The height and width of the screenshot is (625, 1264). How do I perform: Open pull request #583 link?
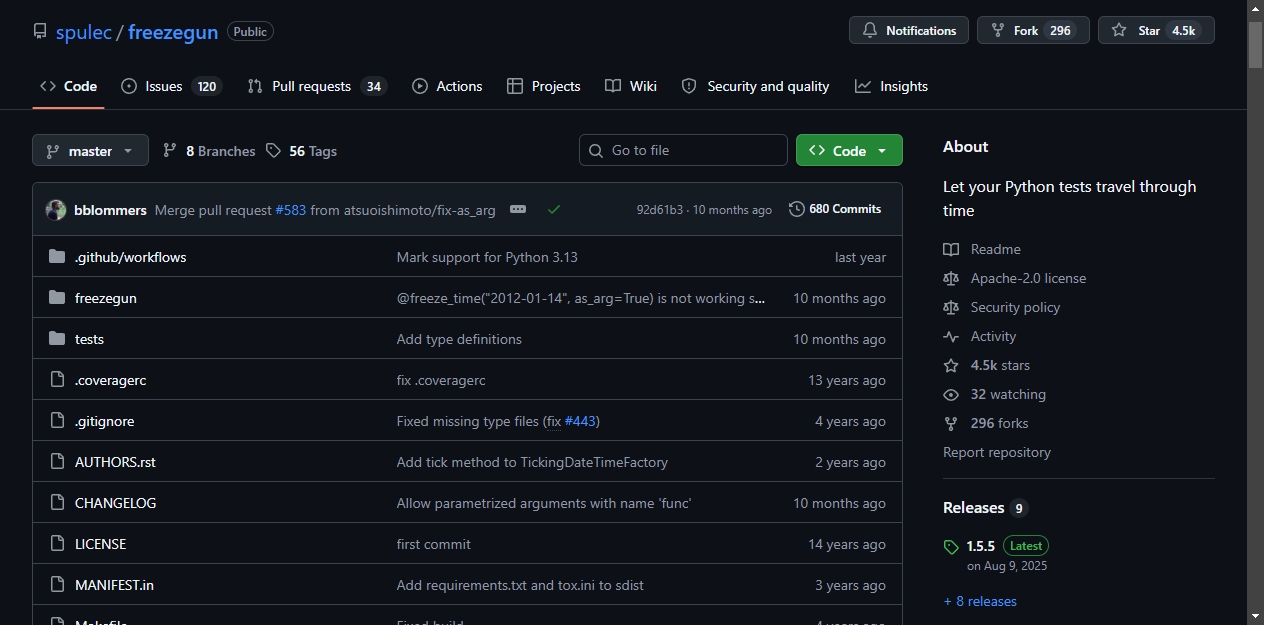coord(291,210)
